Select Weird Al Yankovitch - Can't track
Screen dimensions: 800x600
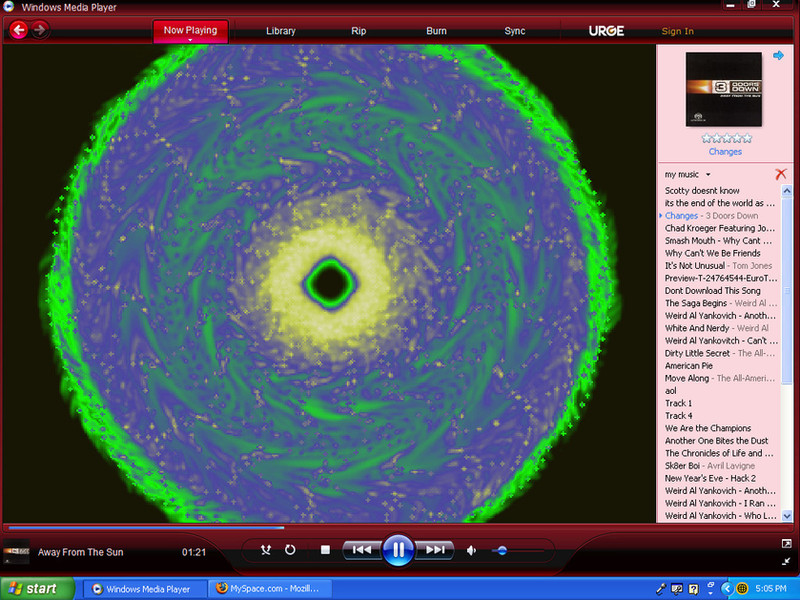point(719,340)
